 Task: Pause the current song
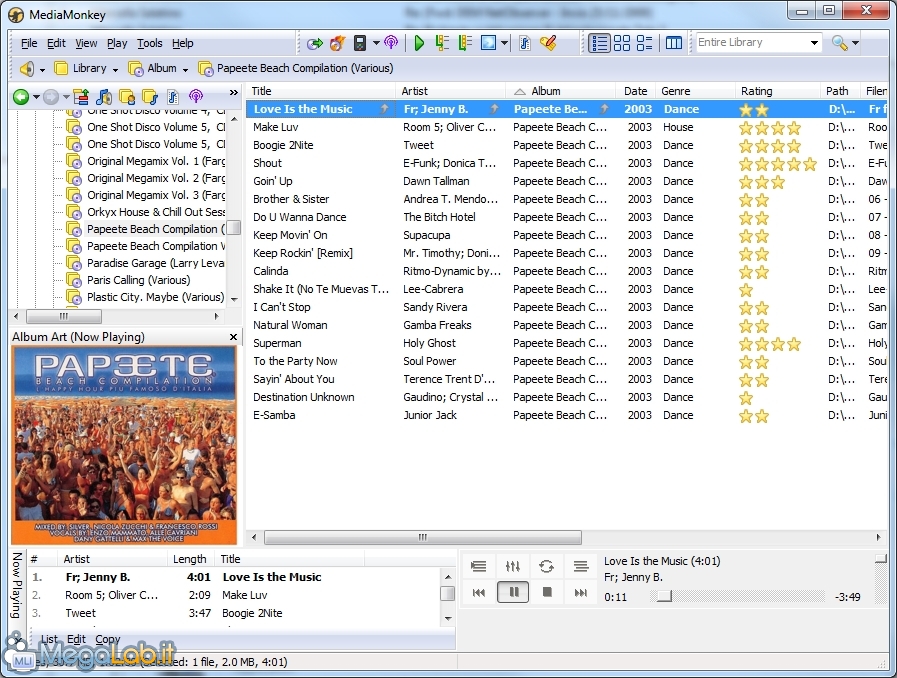coord(513,592)
